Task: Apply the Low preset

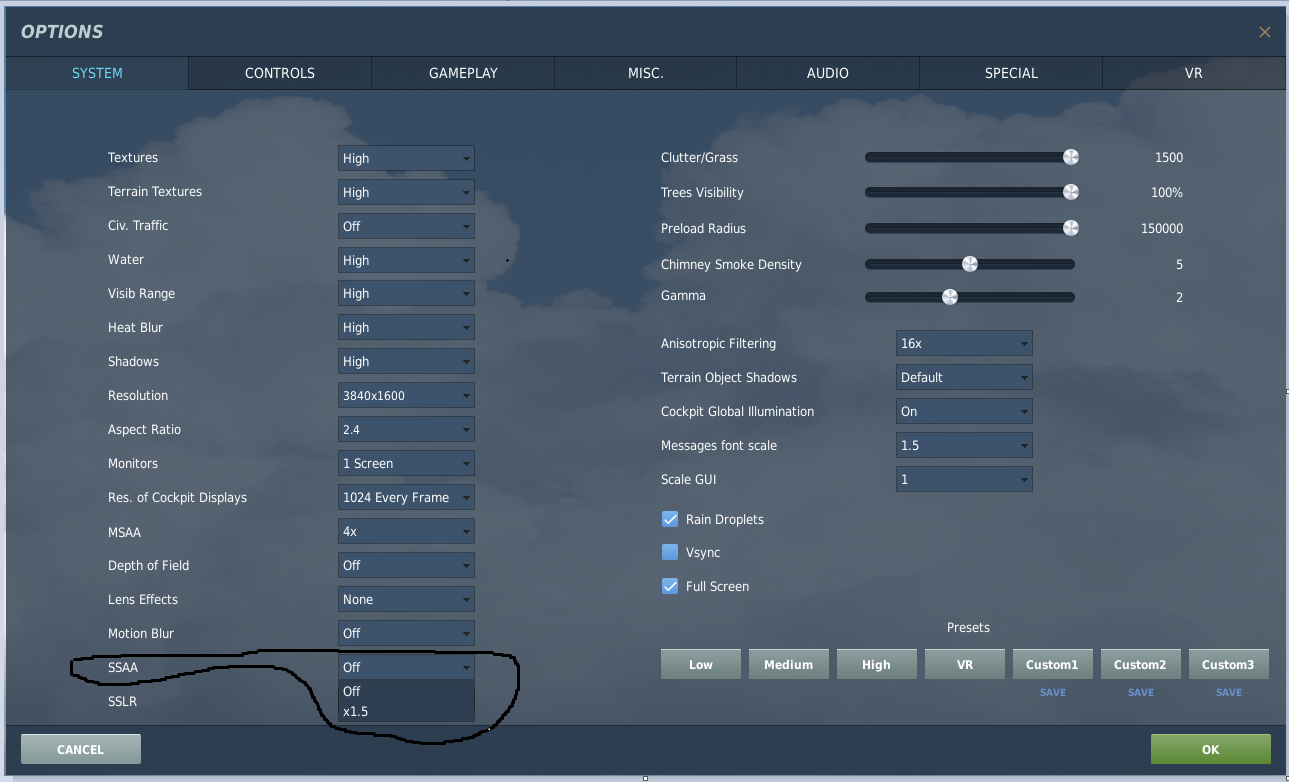Action: click(701, 665)
